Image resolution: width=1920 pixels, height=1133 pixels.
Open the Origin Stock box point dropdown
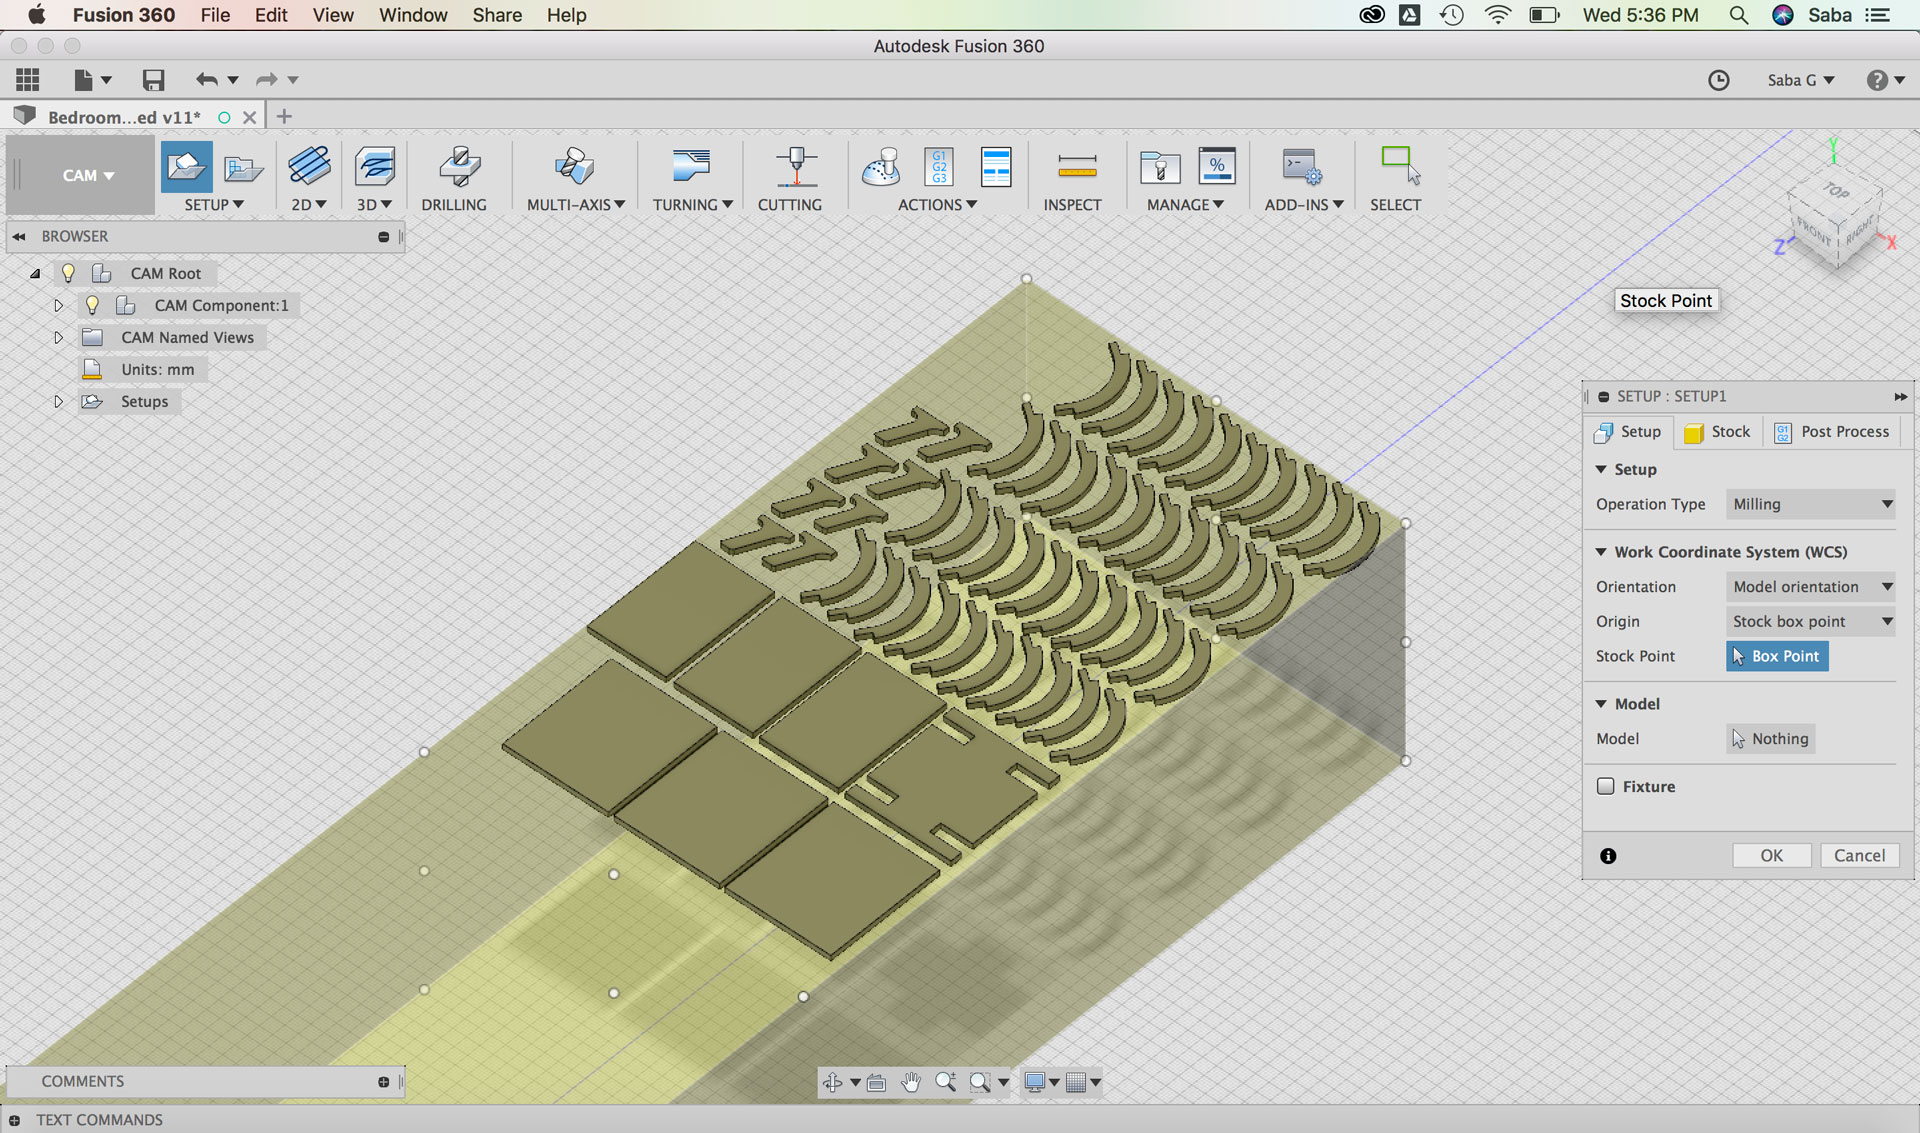pyautogui.click(x=1811, y=621)
